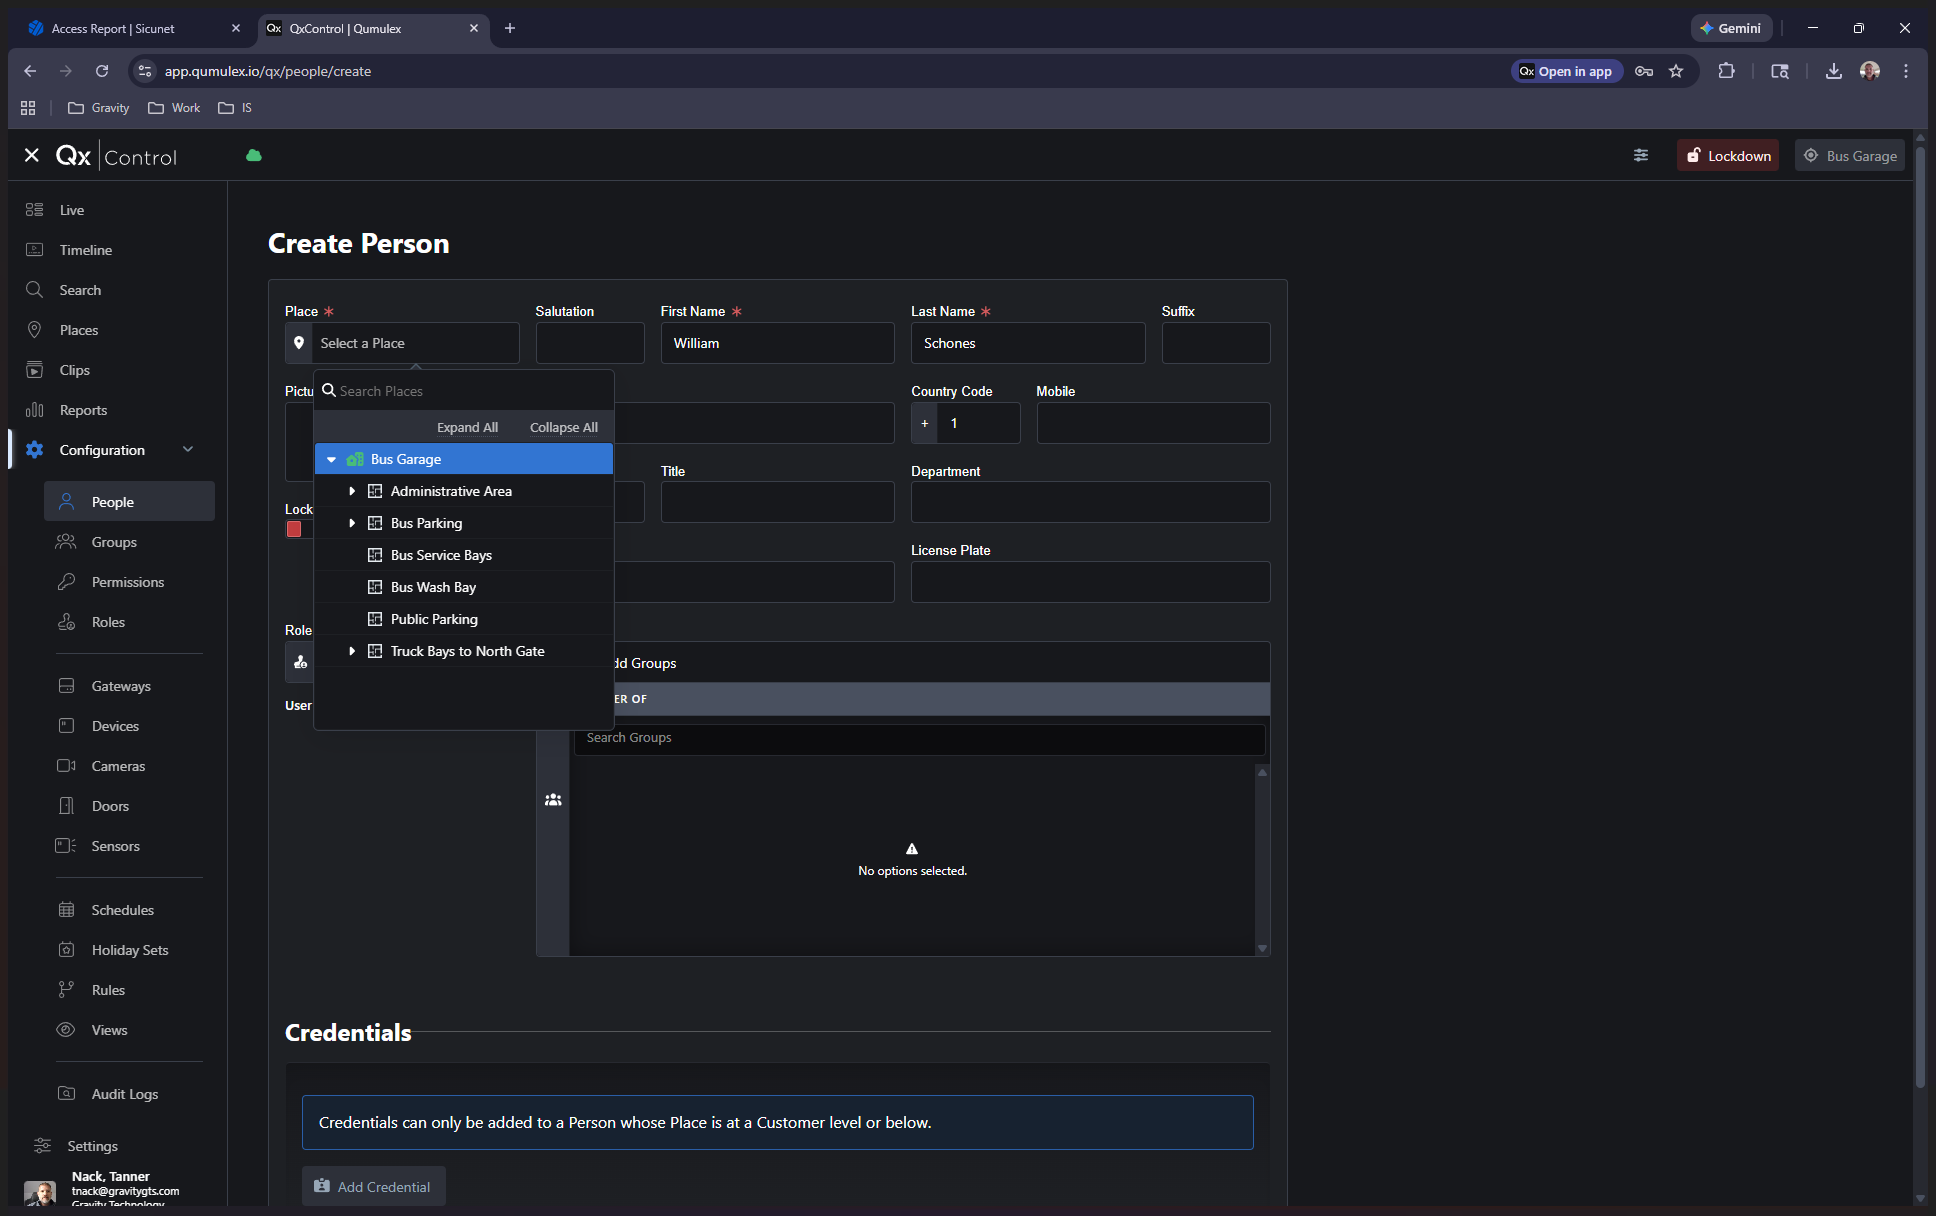The height and width of the screenshot is (1216, 1936).
Task: Expand the Administrative Area node
Action: tap(352, 491)
